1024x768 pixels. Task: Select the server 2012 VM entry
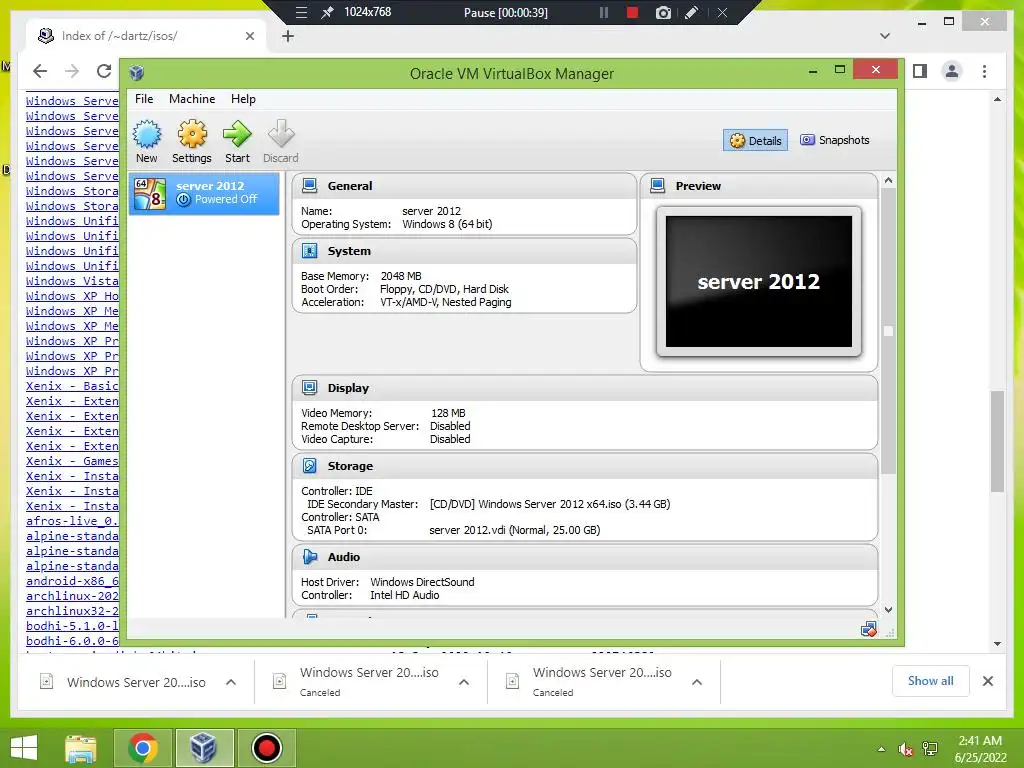(204, 193)
